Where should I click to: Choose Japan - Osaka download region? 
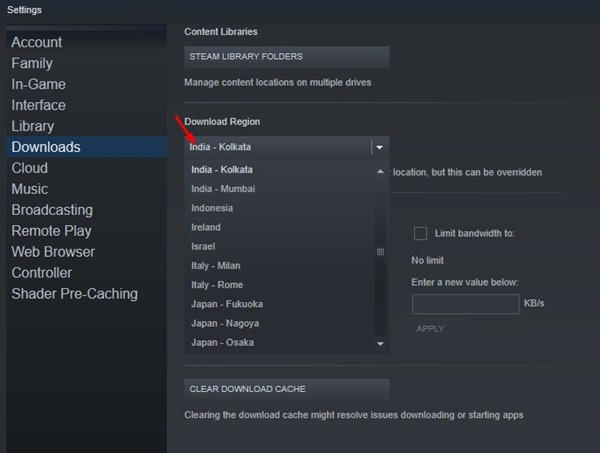(222, 343)
